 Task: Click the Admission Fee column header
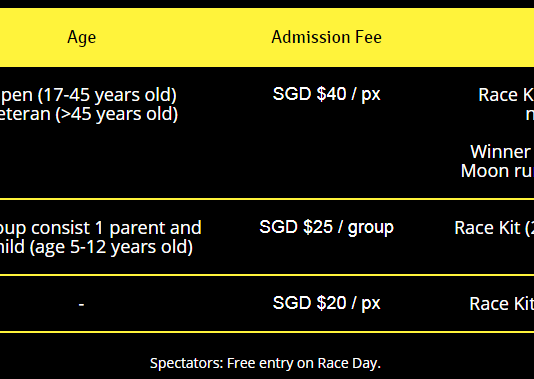pyautogui.click(x=326, y=37)
